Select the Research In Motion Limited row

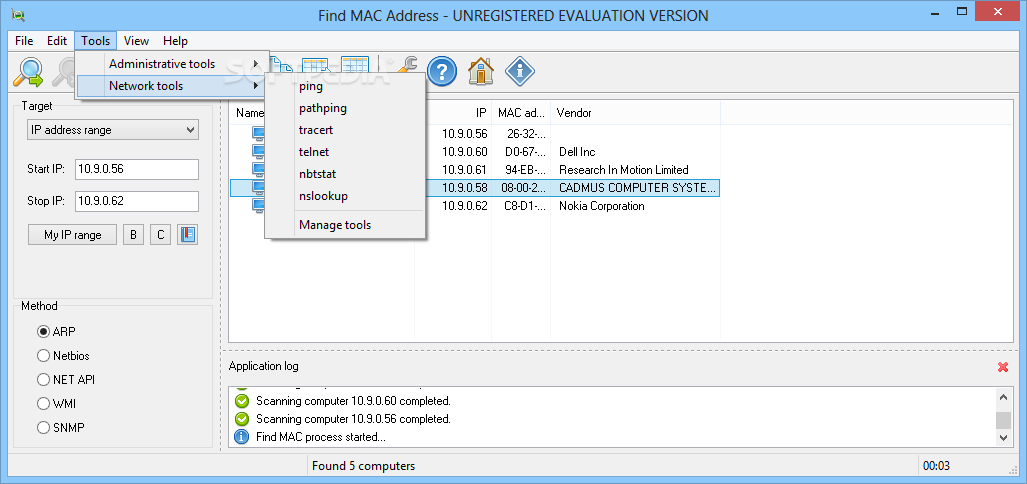(x=475, y=170)
